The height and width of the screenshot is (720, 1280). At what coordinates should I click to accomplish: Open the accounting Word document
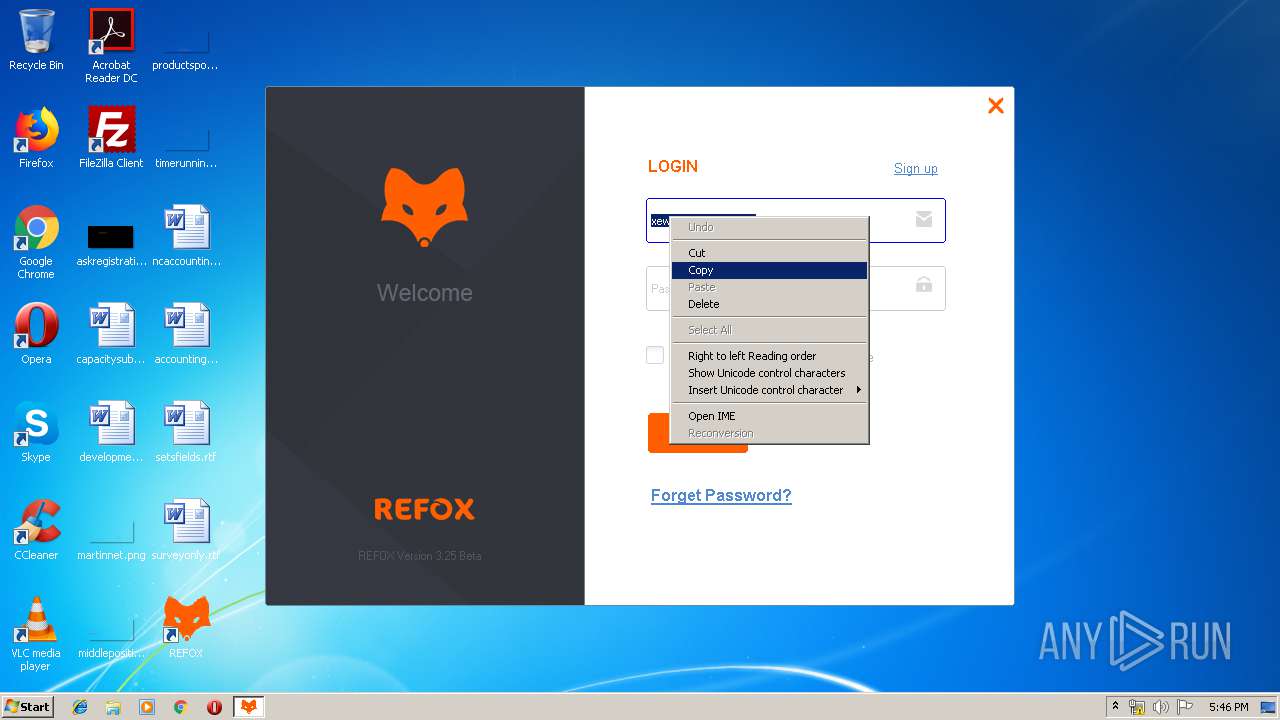point(186,334)
